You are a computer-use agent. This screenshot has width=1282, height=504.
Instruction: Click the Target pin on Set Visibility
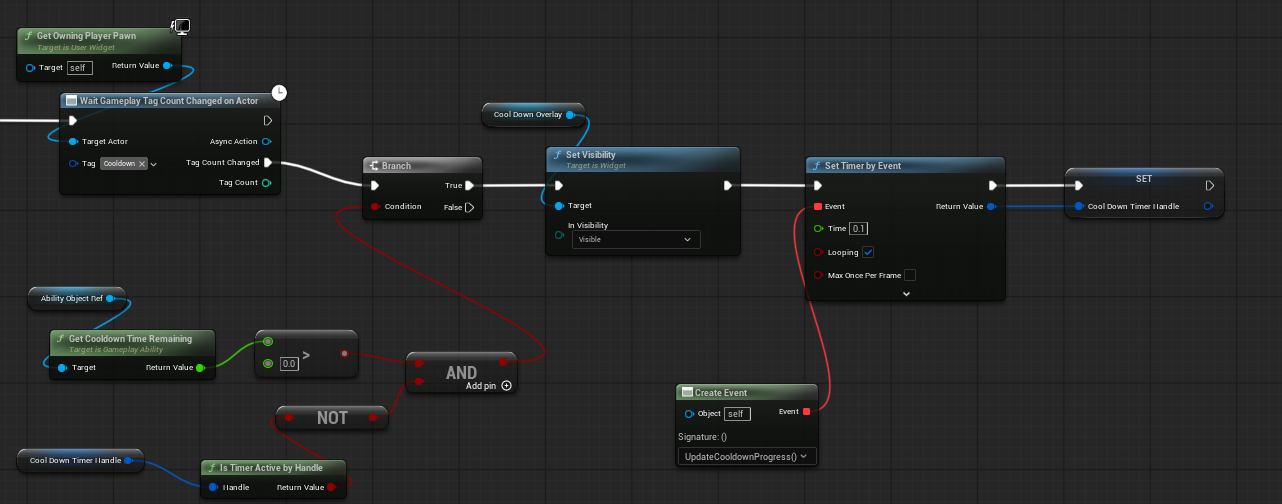point(559,206)
